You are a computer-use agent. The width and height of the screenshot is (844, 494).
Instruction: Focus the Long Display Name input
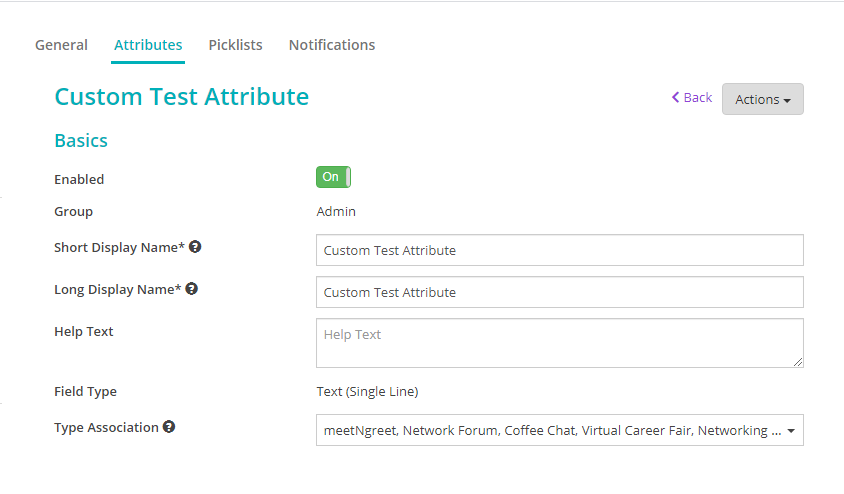(560, 292)
